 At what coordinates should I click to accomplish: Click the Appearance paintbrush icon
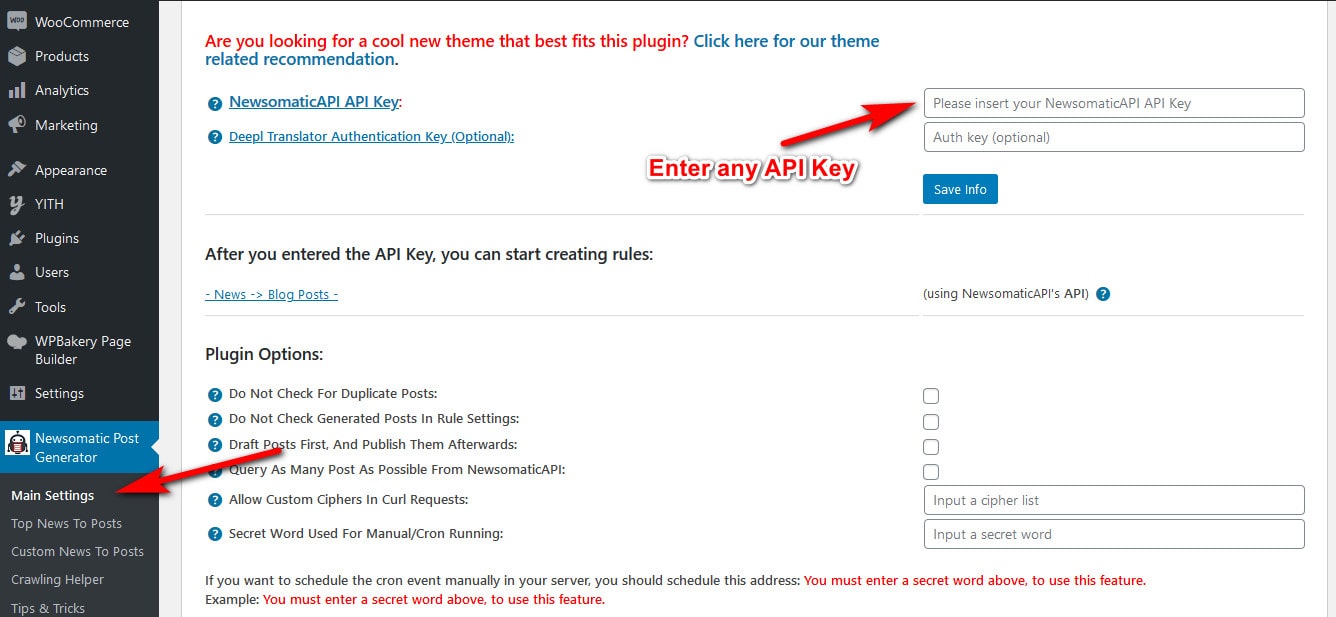pos(17,170)
